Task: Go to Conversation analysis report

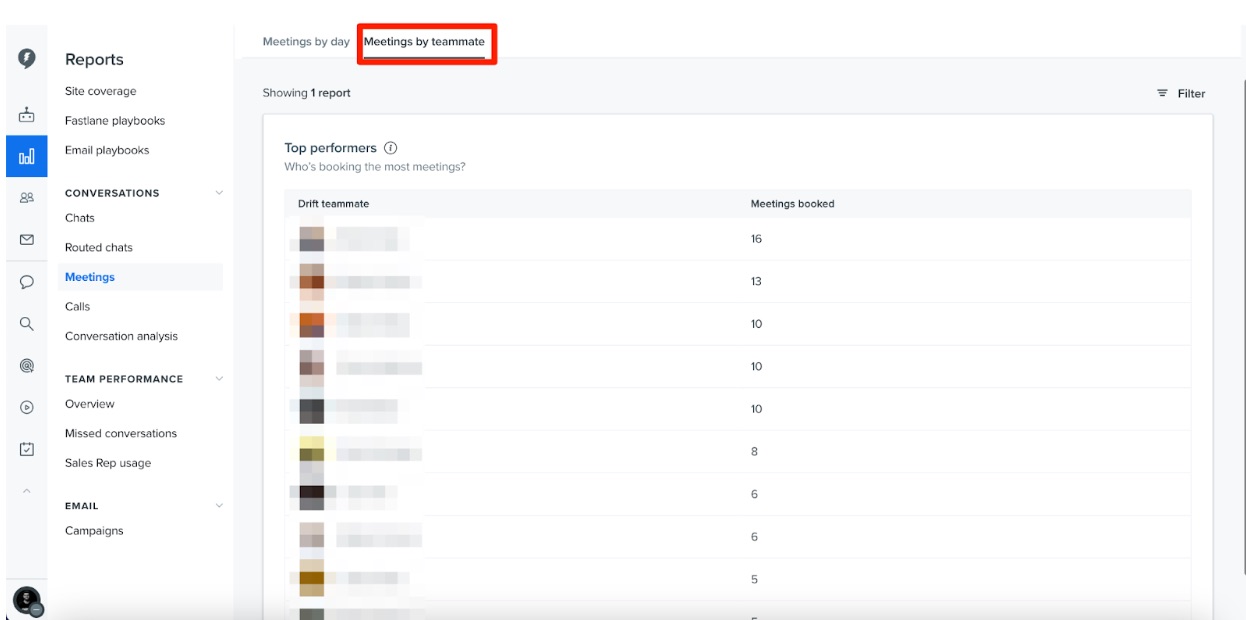Action: [121, 336]
